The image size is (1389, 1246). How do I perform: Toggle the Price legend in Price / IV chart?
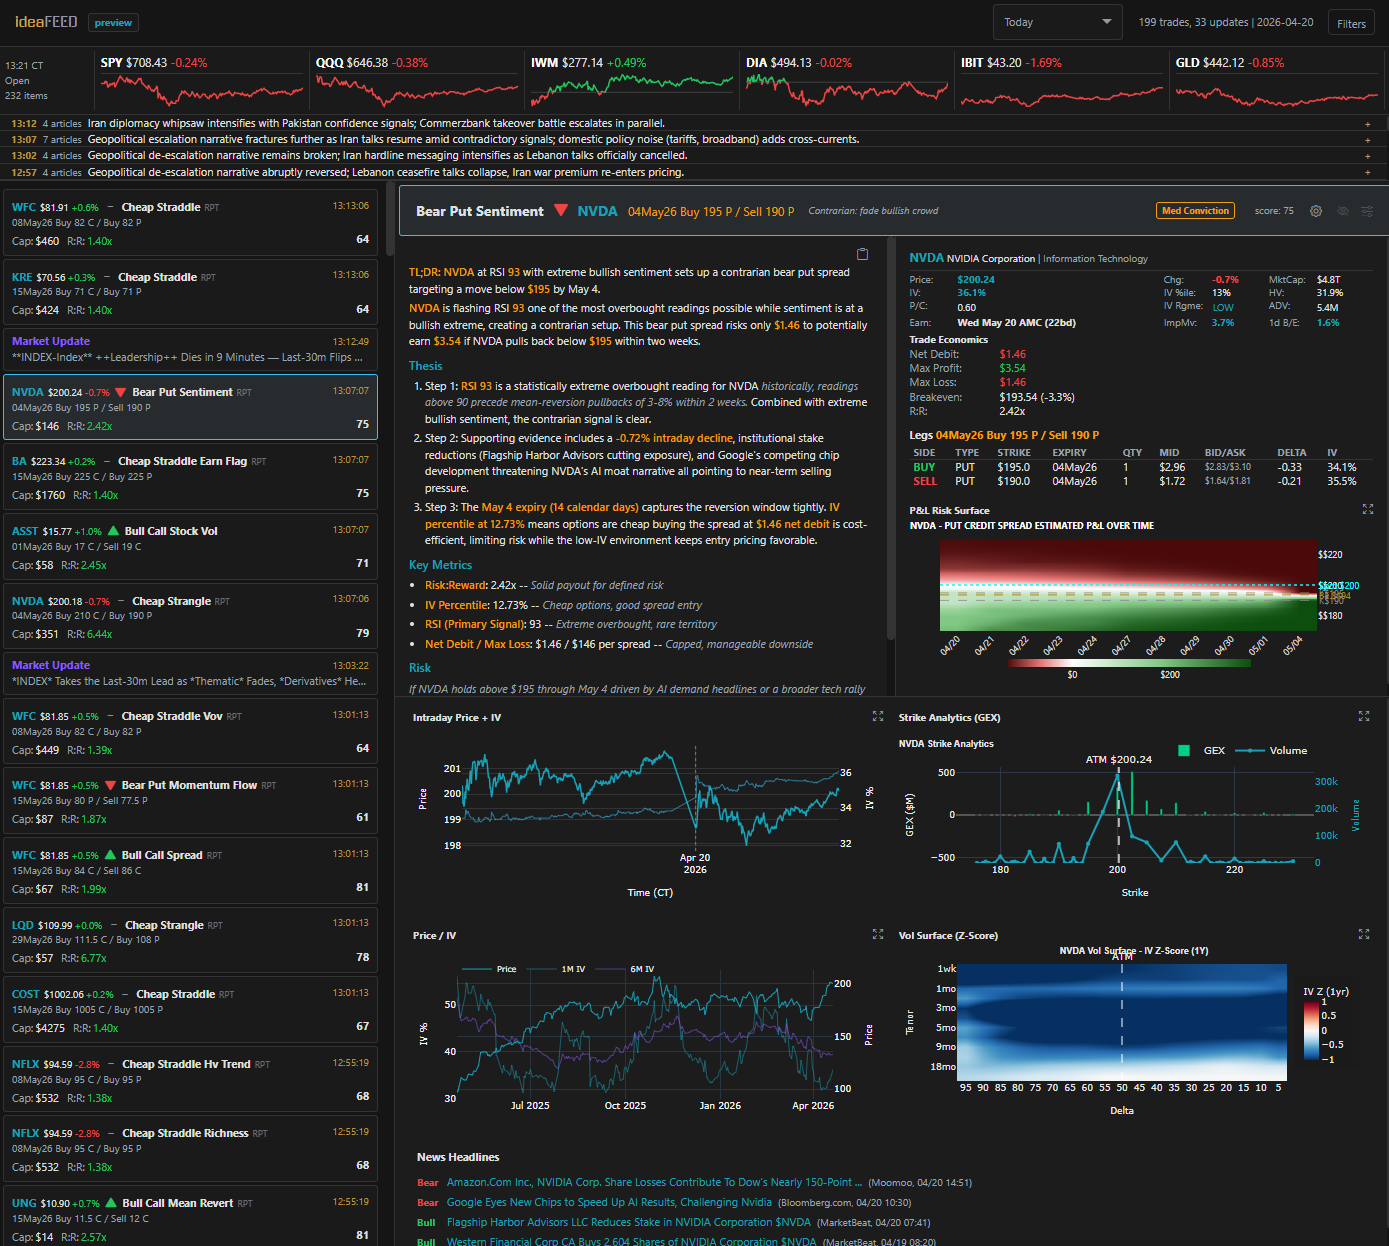coord(491,969)
